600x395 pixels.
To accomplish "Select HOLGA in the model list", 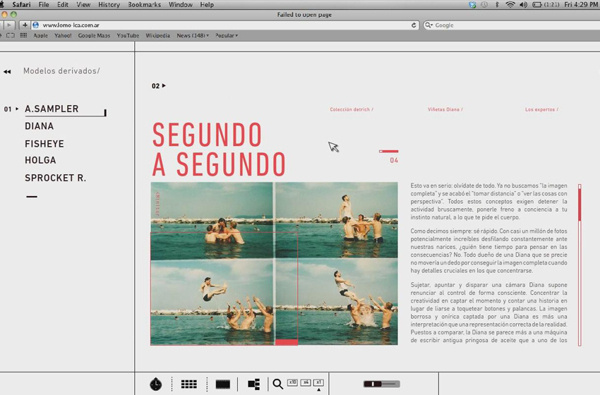I will coord(40,160).
